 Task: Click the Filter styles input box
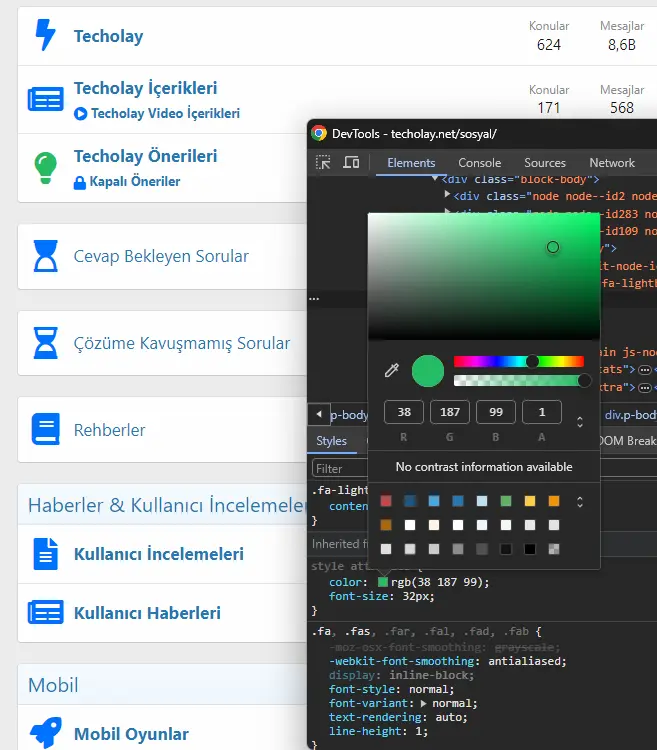[339, 468]
